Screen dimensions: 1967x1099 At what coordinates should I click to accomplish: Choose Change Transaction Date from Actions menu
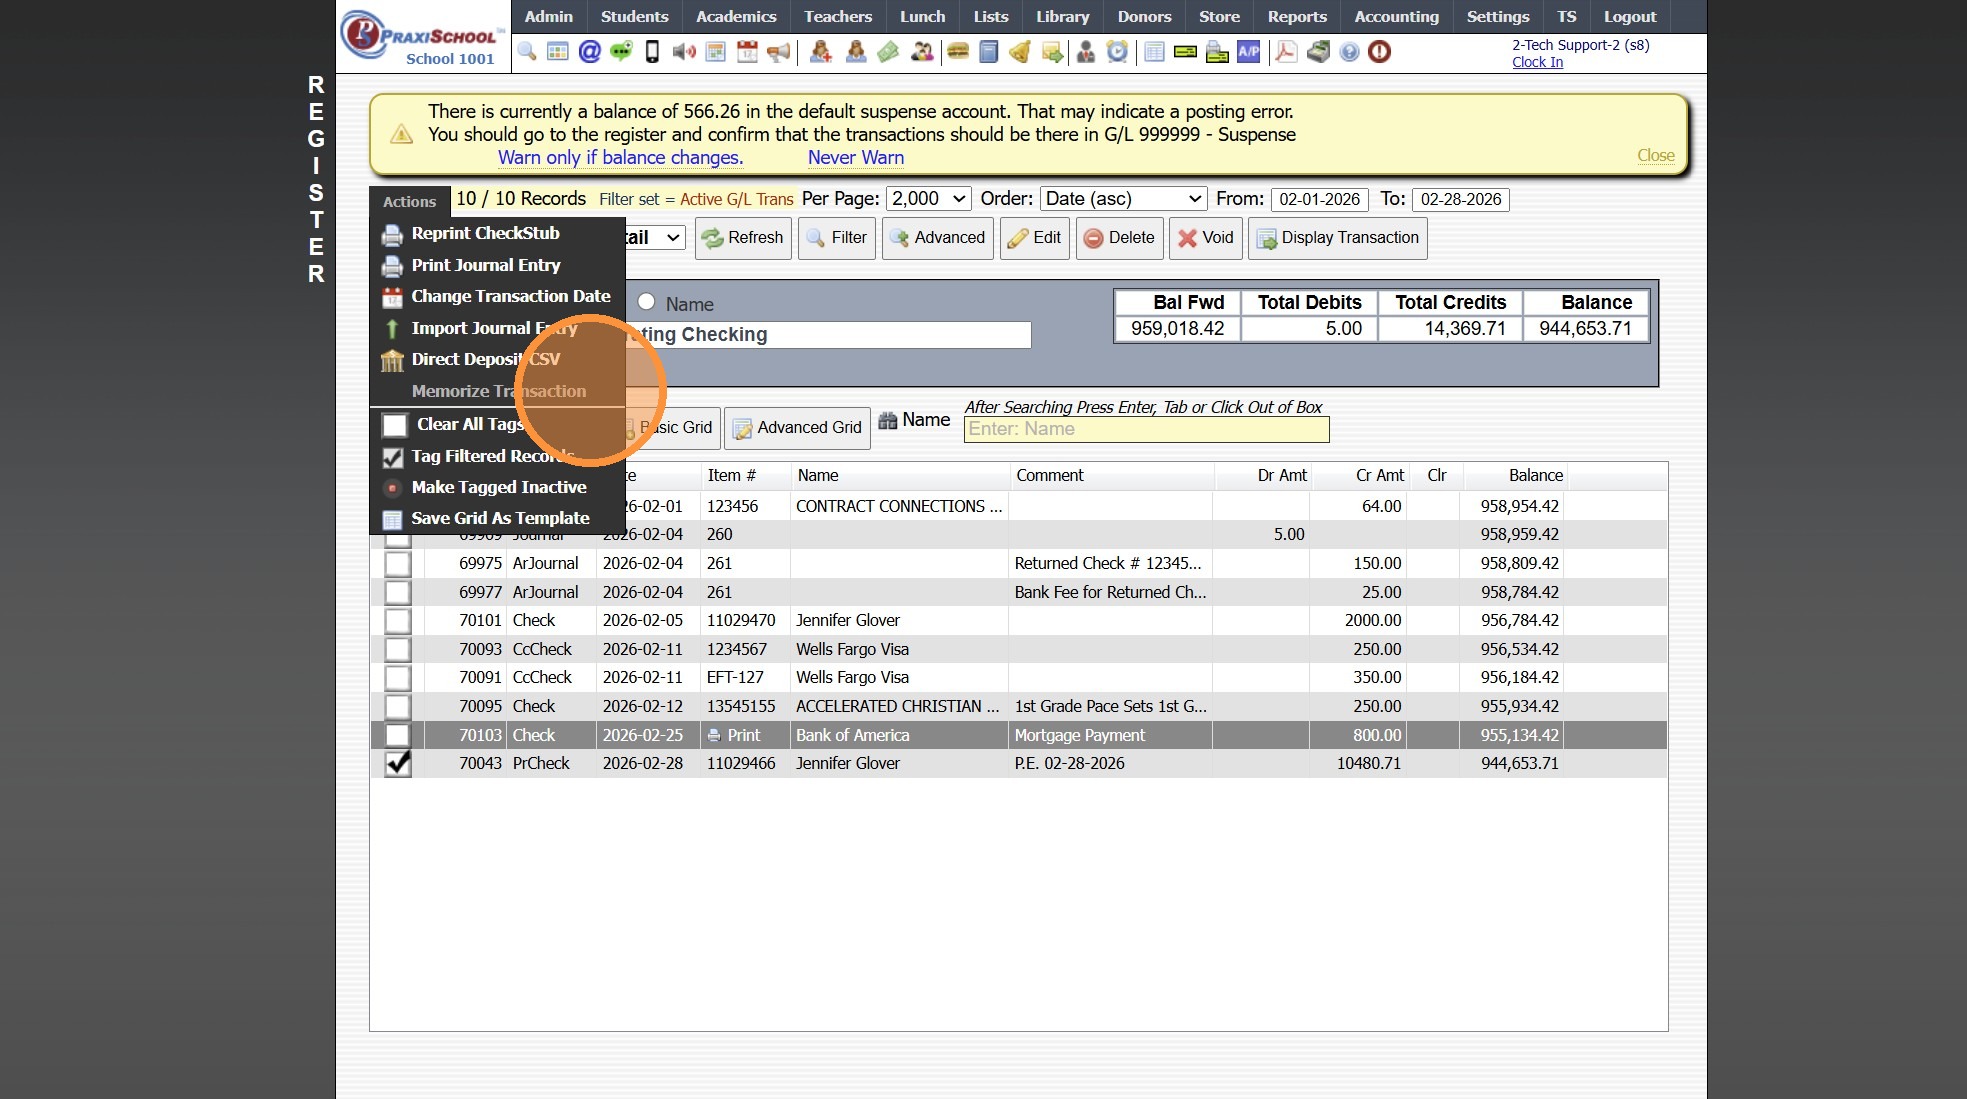[510, 296]
